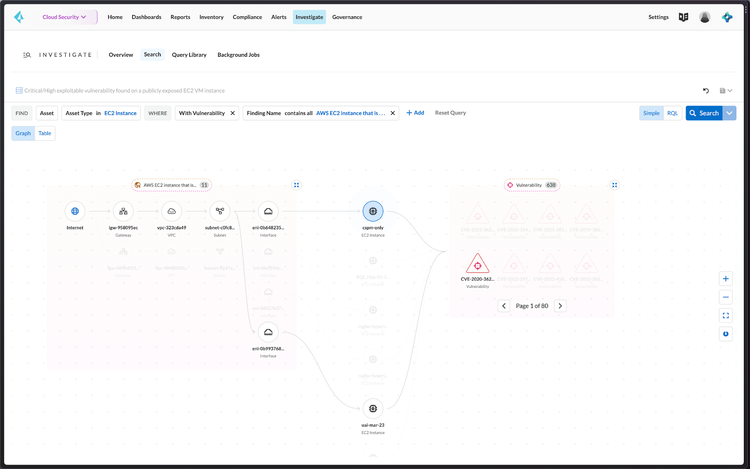750x469 pixels.
Task: Add a new query condition
Action: (415, 113)
